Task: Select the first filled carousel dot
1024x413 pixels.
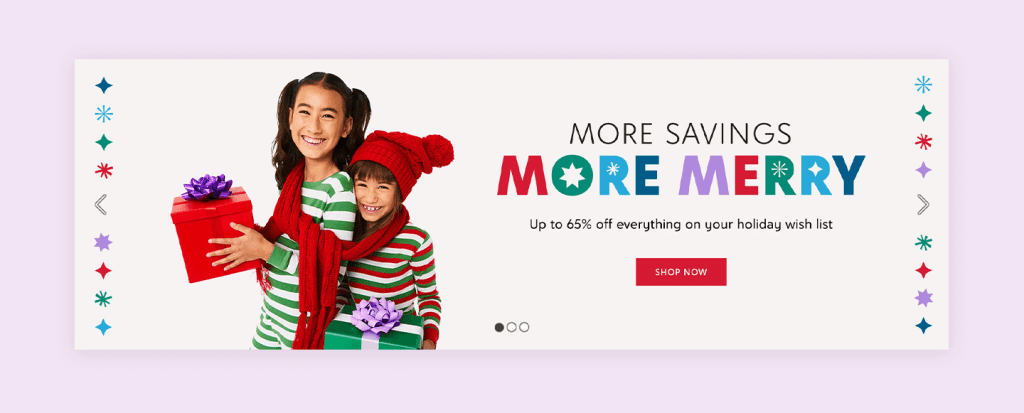Action: point(500,327)
